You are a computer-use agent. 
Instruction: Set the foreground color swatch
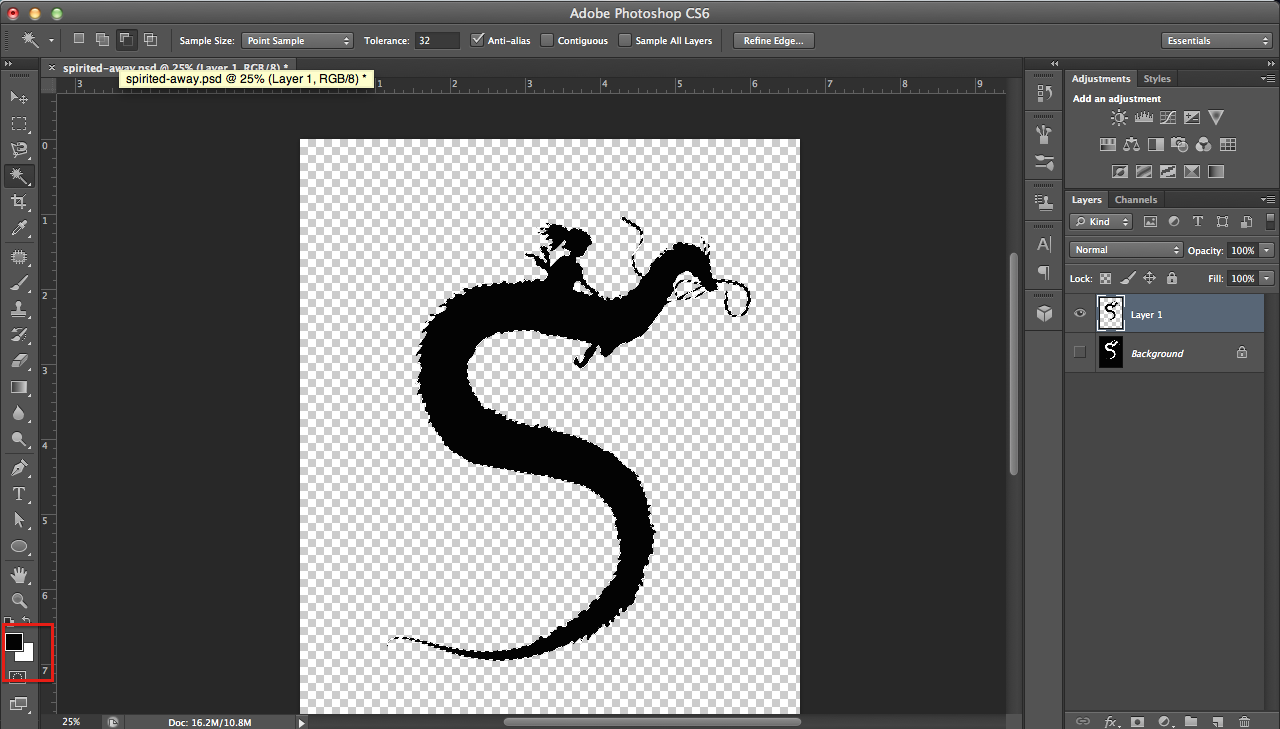pos(14,642)
